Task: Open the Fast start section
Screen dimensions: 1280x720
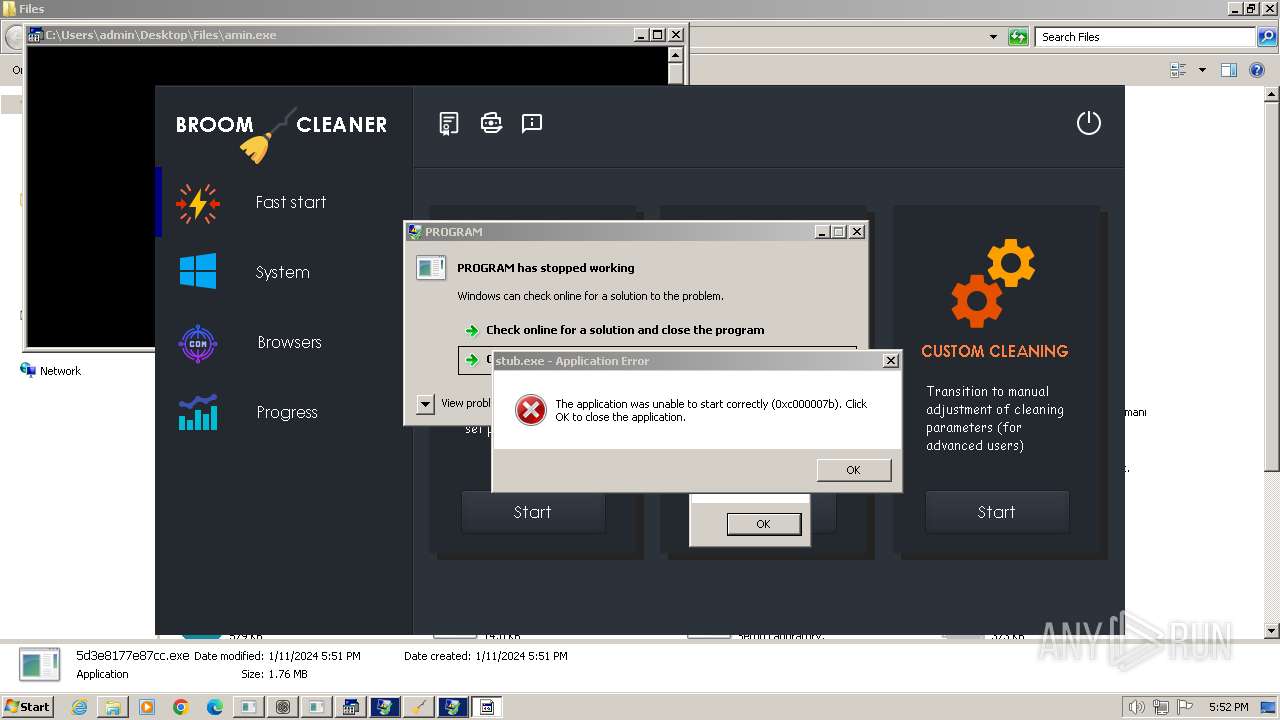Action: pos(290,202)
